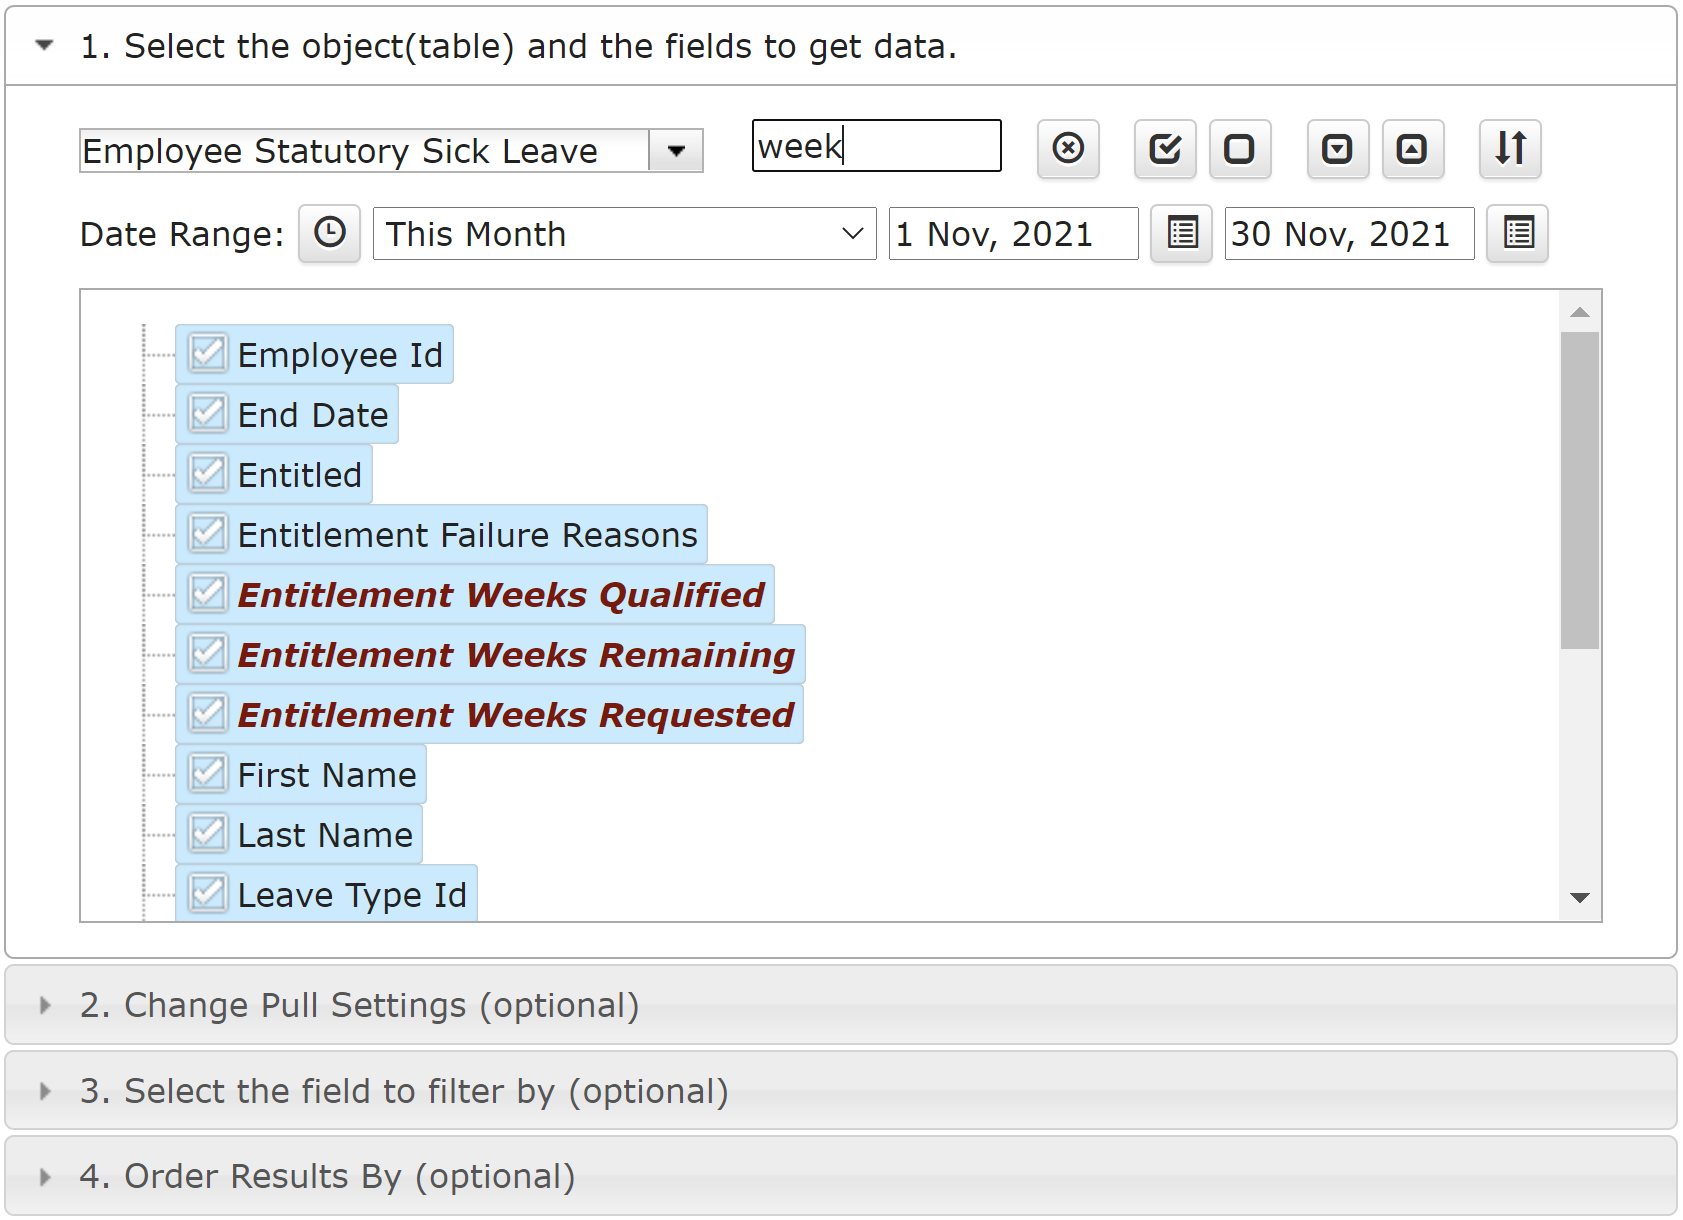Click the collapse-all tree icon

pos(1413,149)
